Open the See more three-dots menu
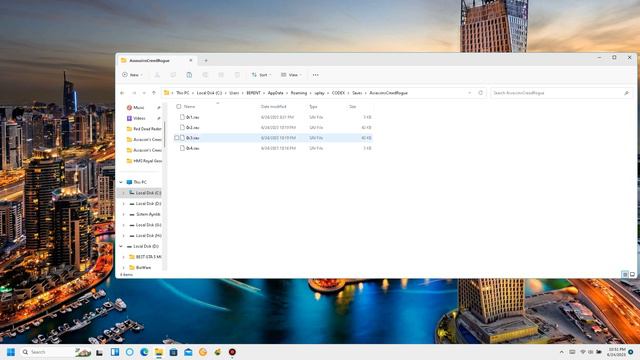Viewport: 640px width, 360px height. coord(316,75)
